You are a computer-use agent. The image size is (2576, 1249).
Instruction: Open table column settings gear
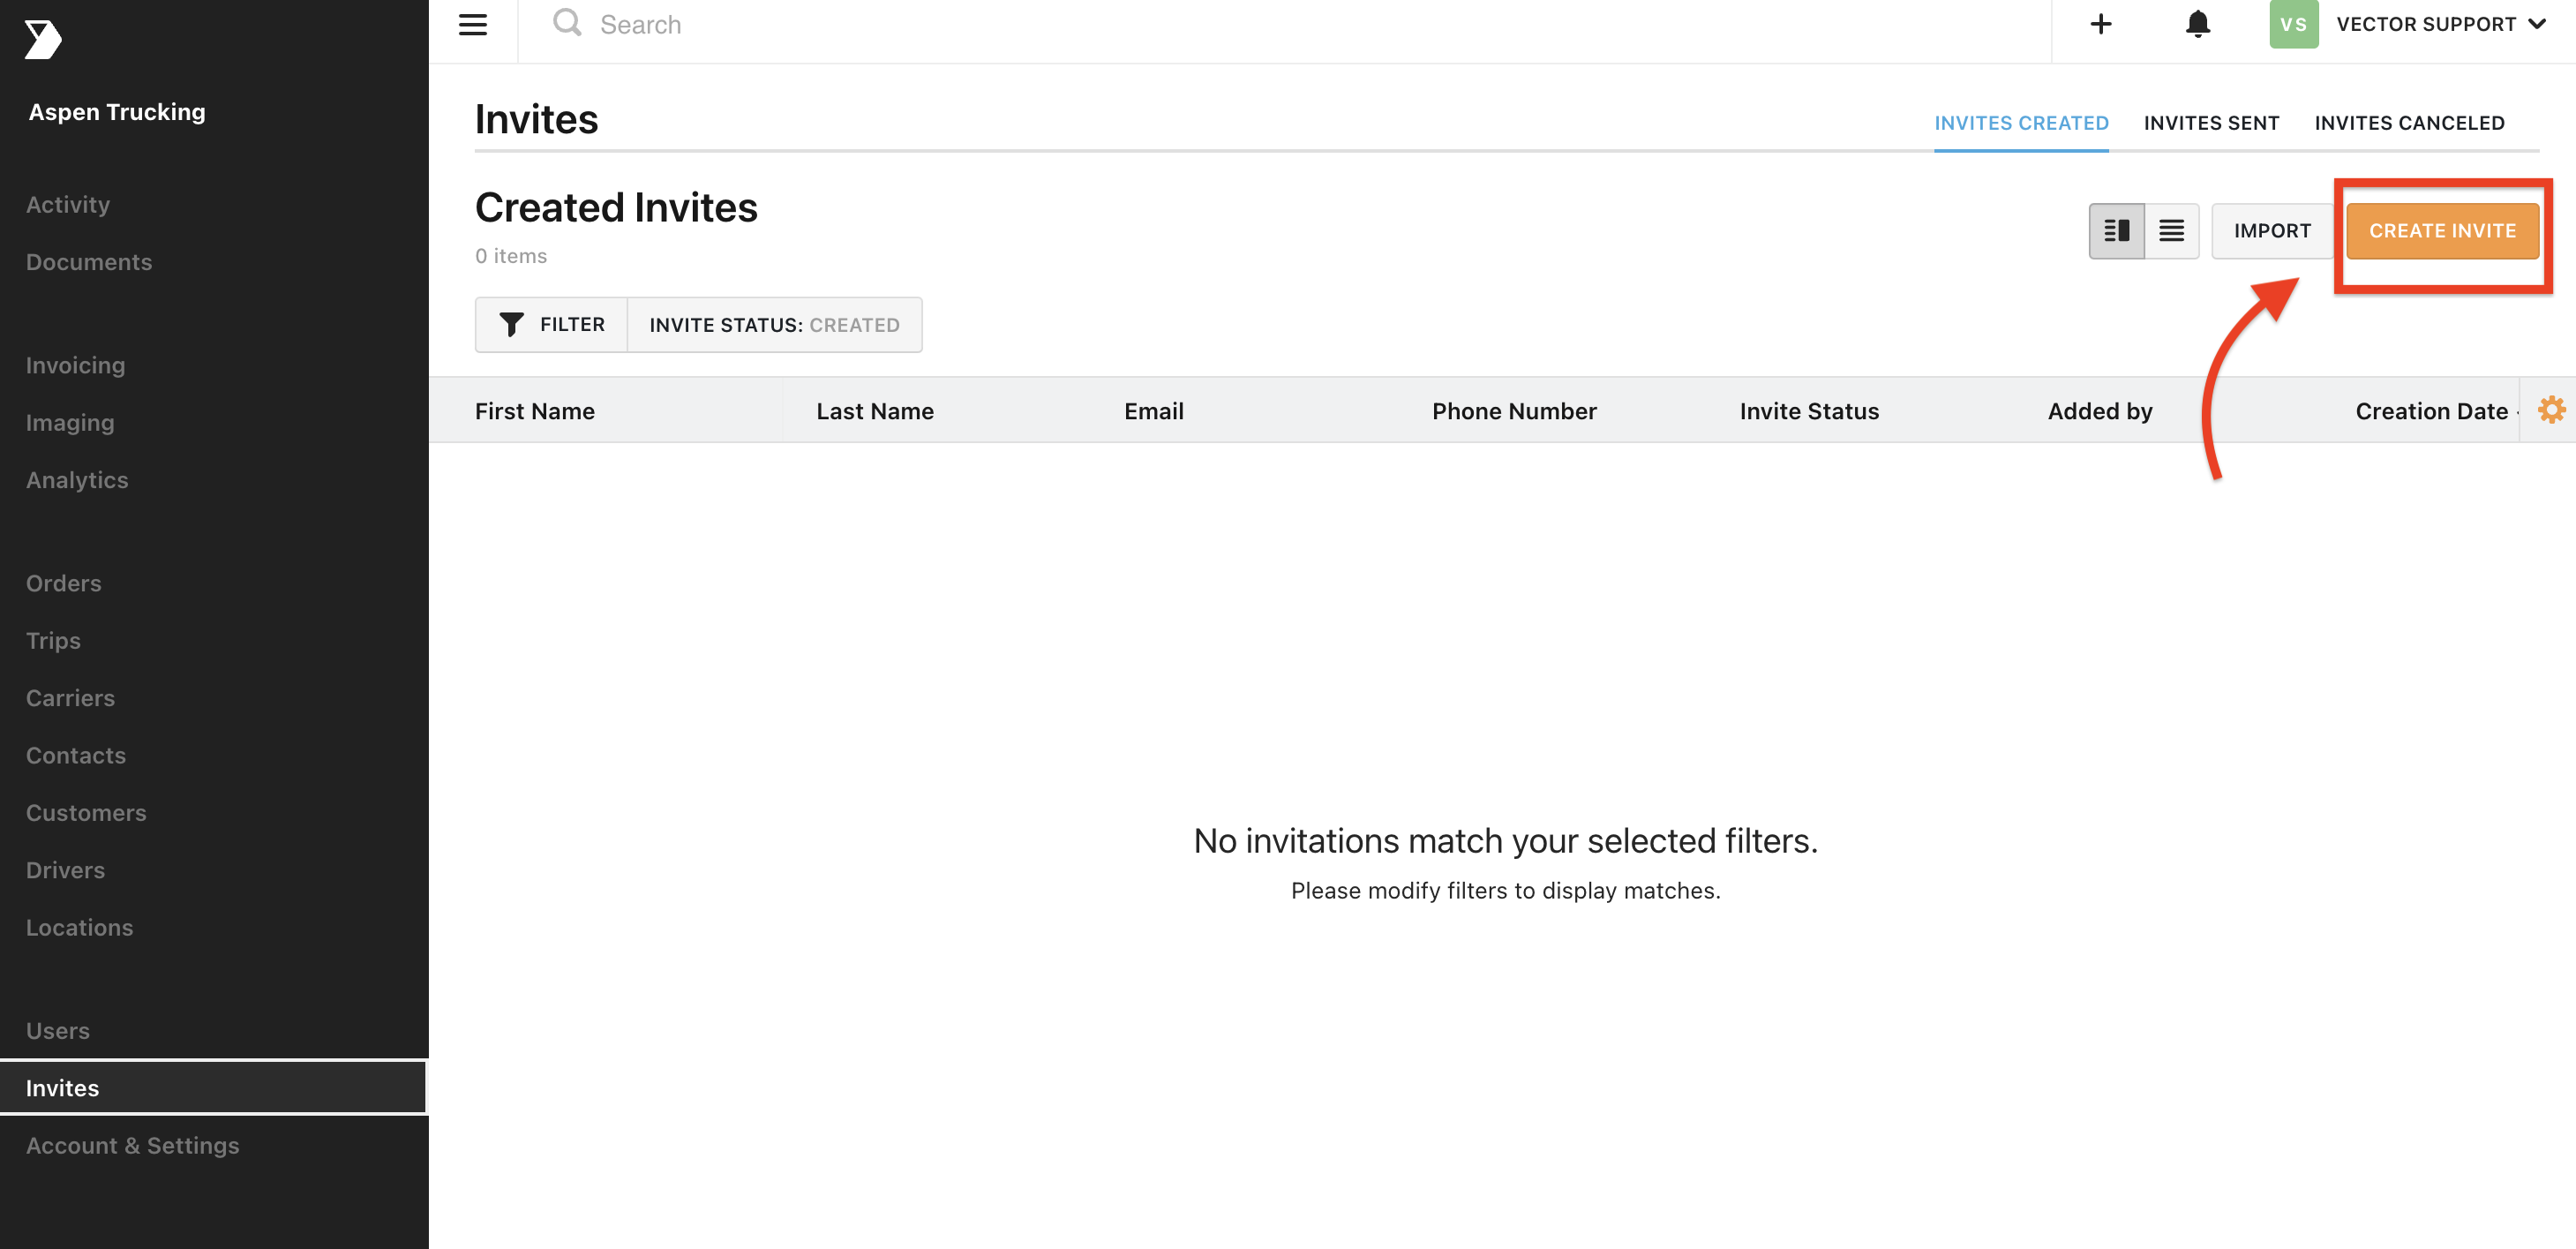2551,410
